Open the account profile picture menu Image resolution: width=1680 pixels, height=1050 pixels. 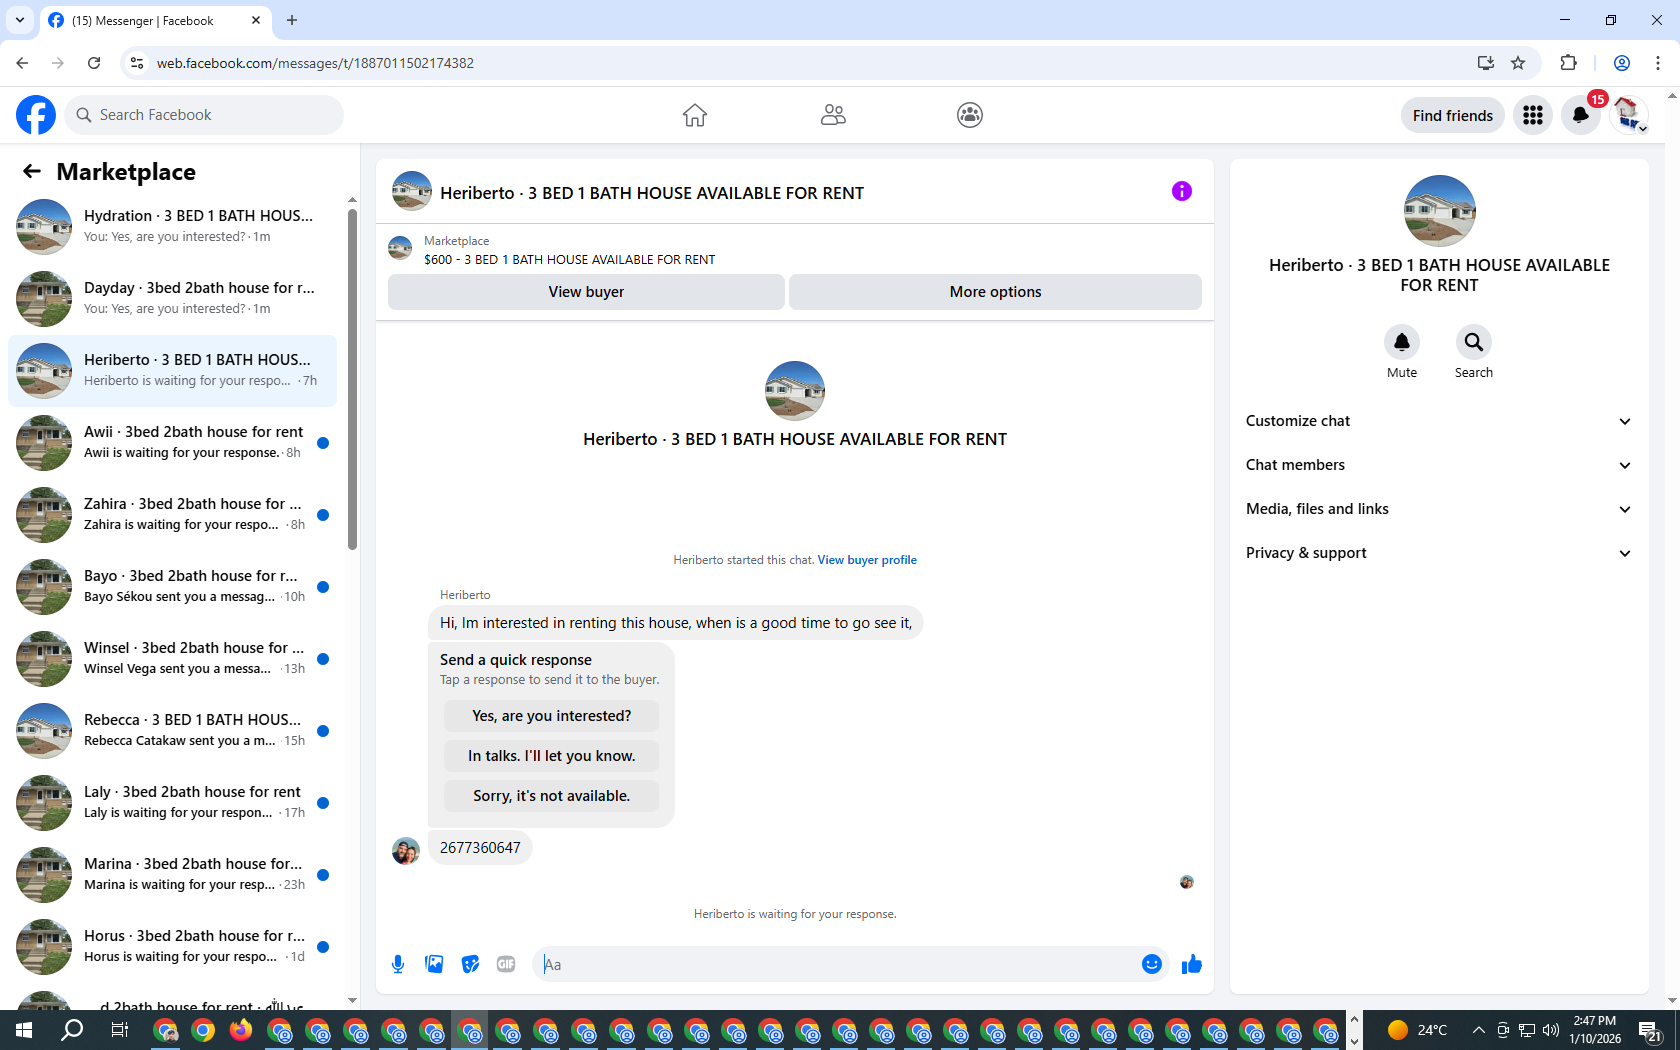(1629, 115)
